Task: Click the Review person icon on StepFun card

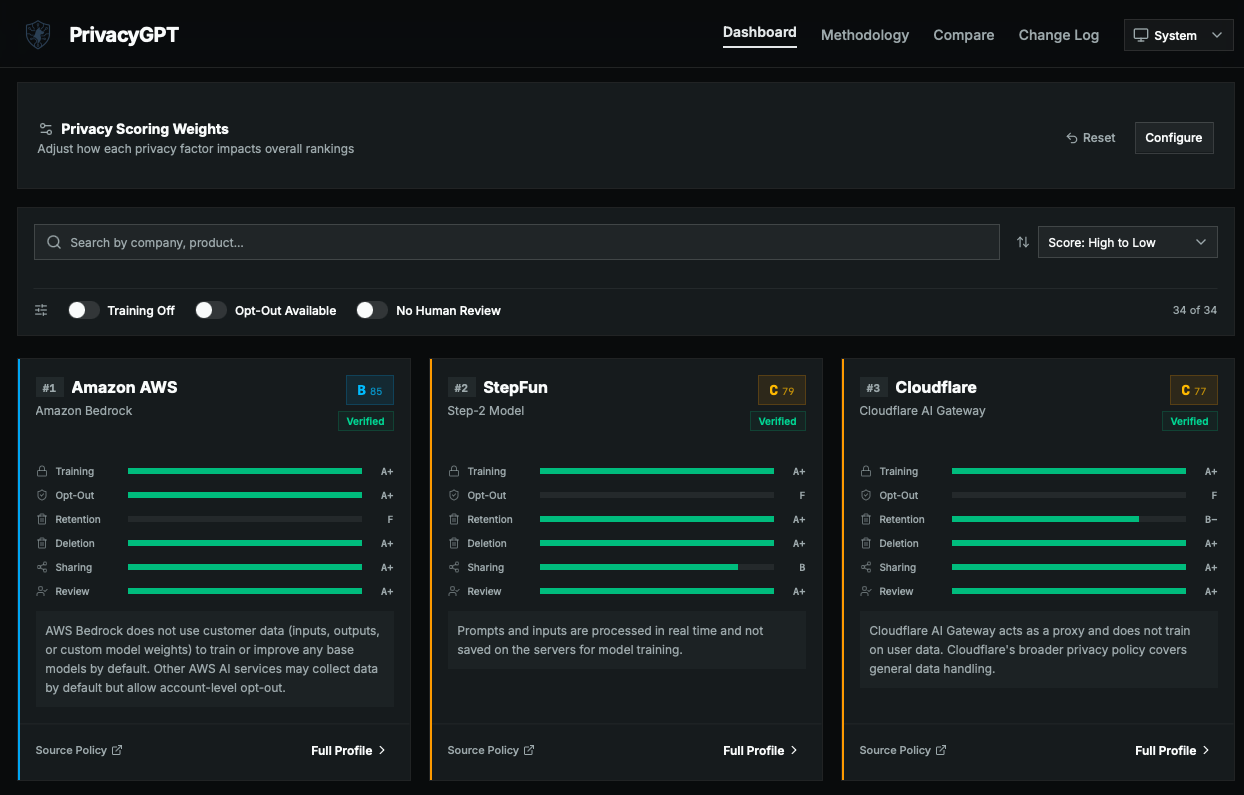Action: click(x=454, y=591)
